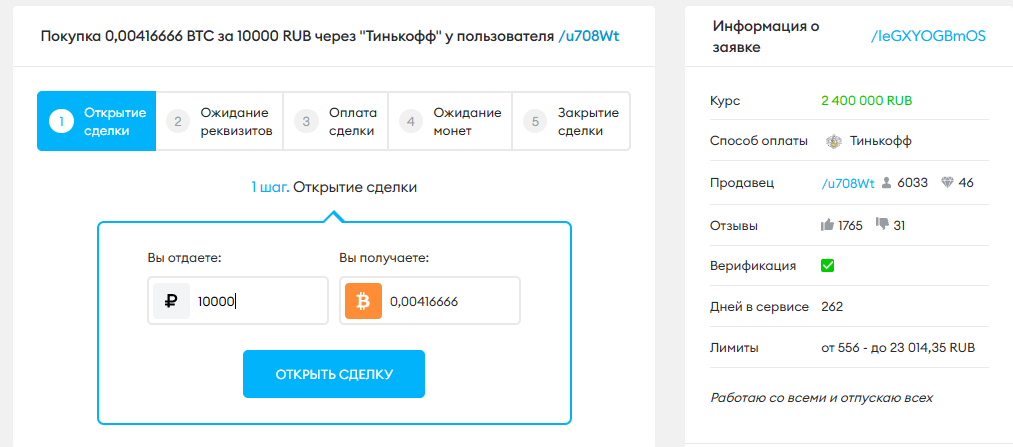
Task: Click the Курс label
Action: (x=725, y=101)
